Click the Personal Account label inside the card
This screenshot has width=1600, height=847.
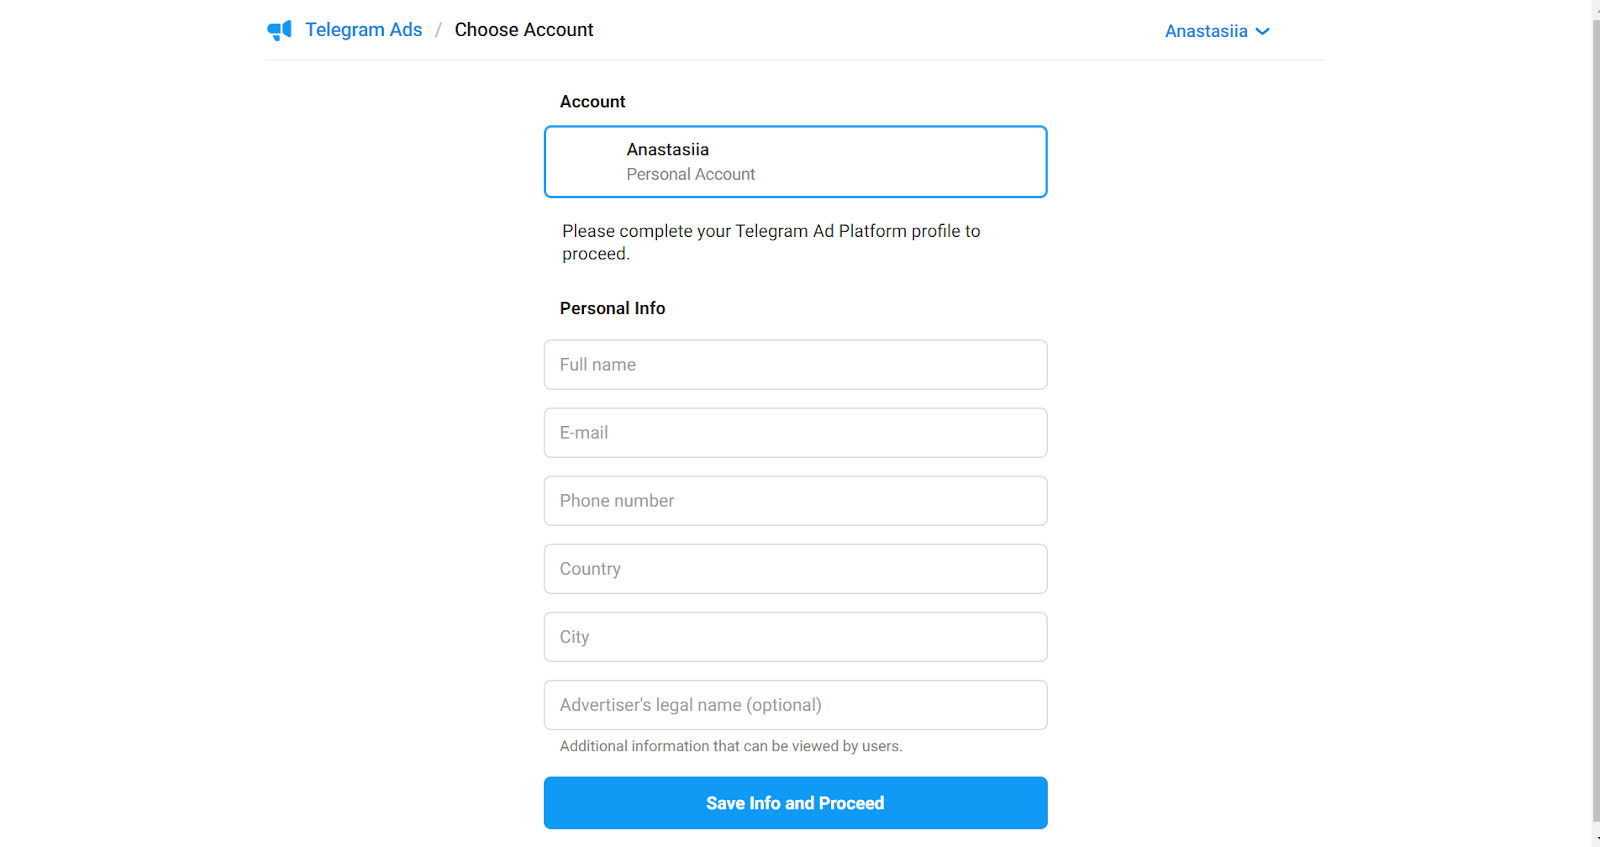[x=690, y=173]
